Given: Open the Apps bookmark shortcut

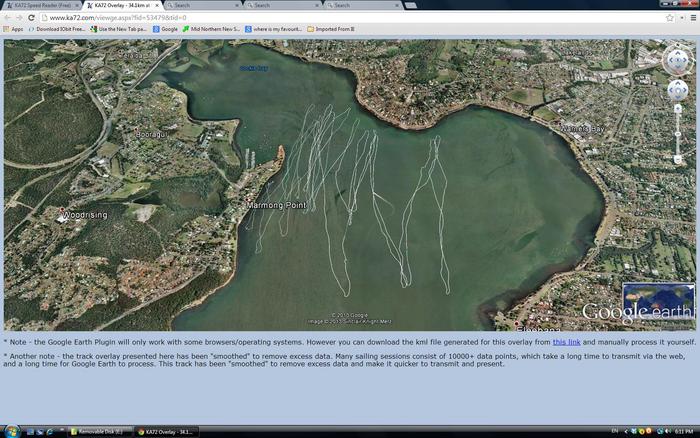Looking at the screenshot, I should point(13,29).
